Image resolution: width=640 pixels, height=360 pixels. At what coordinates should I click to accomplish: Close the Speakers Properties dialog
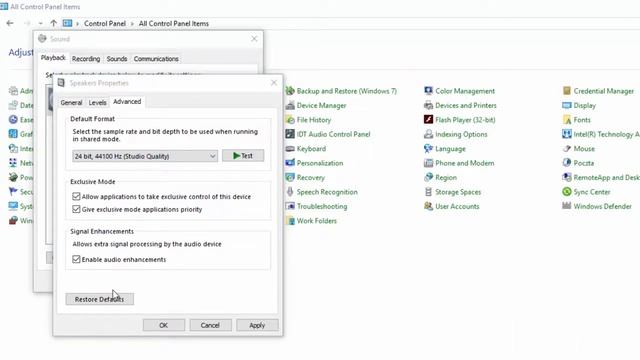[274, 83]
